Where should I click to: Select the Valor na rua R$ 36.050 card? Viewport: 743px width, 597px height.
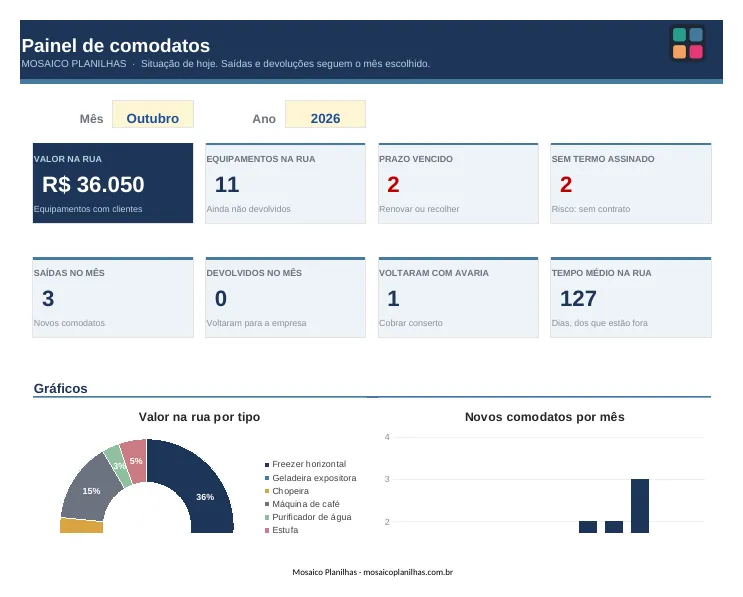(113, 183)
